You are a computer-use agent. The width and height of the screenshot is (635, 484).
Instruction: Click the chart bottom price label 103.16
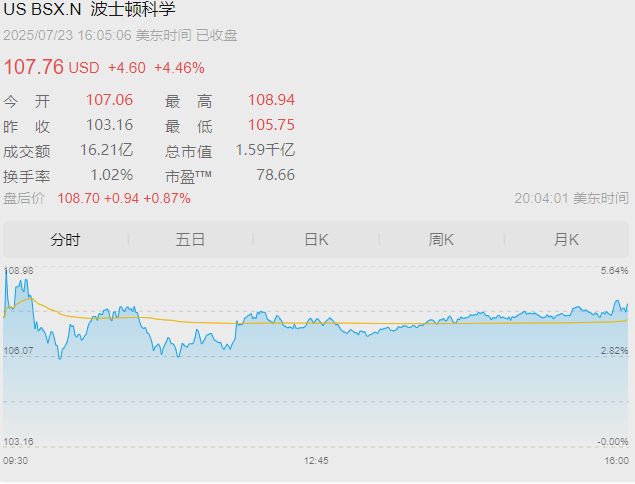click(x=18, y=442)
